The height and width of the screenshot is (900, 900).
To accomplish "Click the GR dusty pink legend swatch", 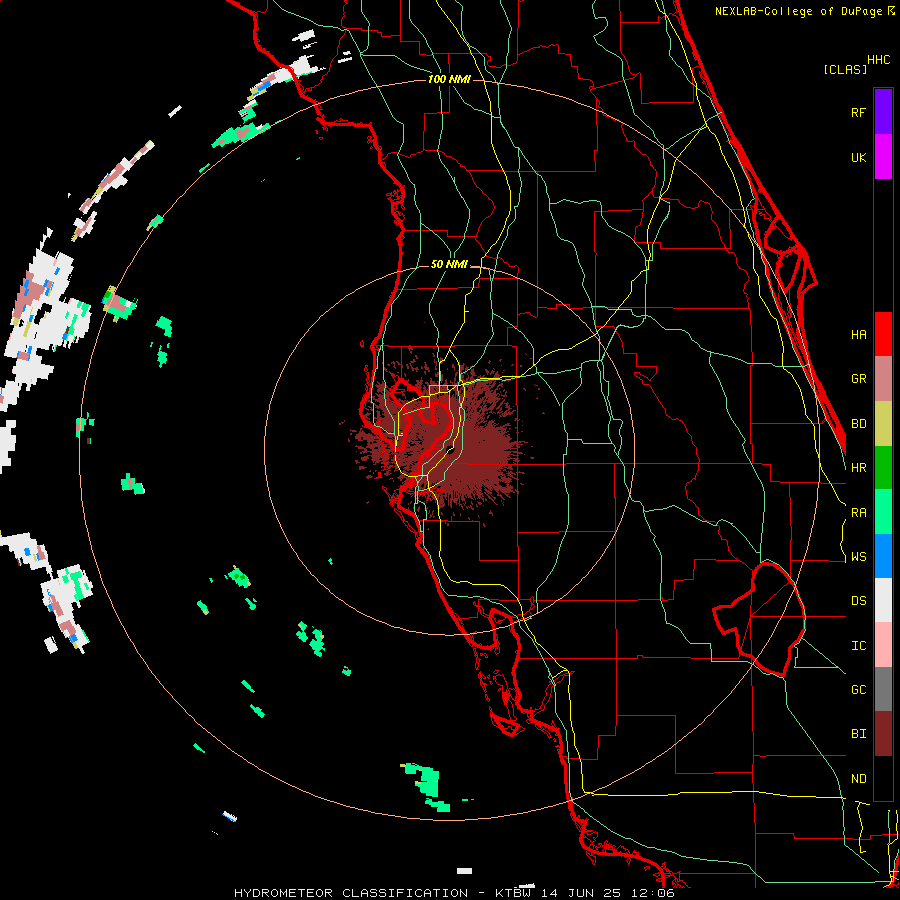I will (883, 379).
